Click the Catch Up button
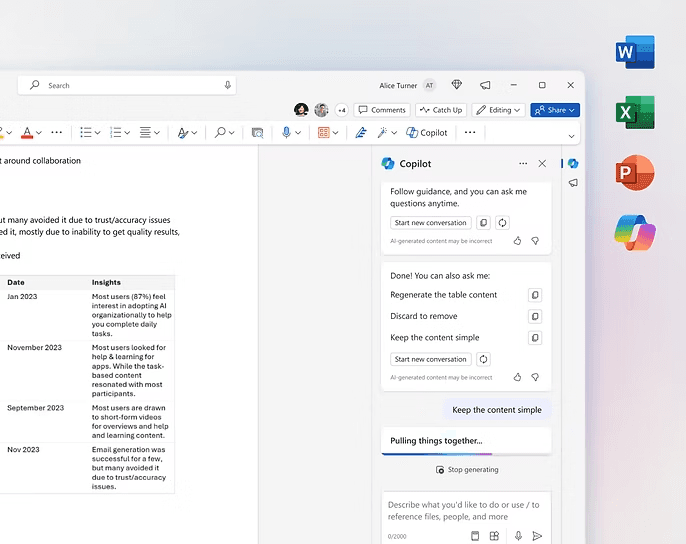The image size is (686, 544). click(x=441, y=110)
